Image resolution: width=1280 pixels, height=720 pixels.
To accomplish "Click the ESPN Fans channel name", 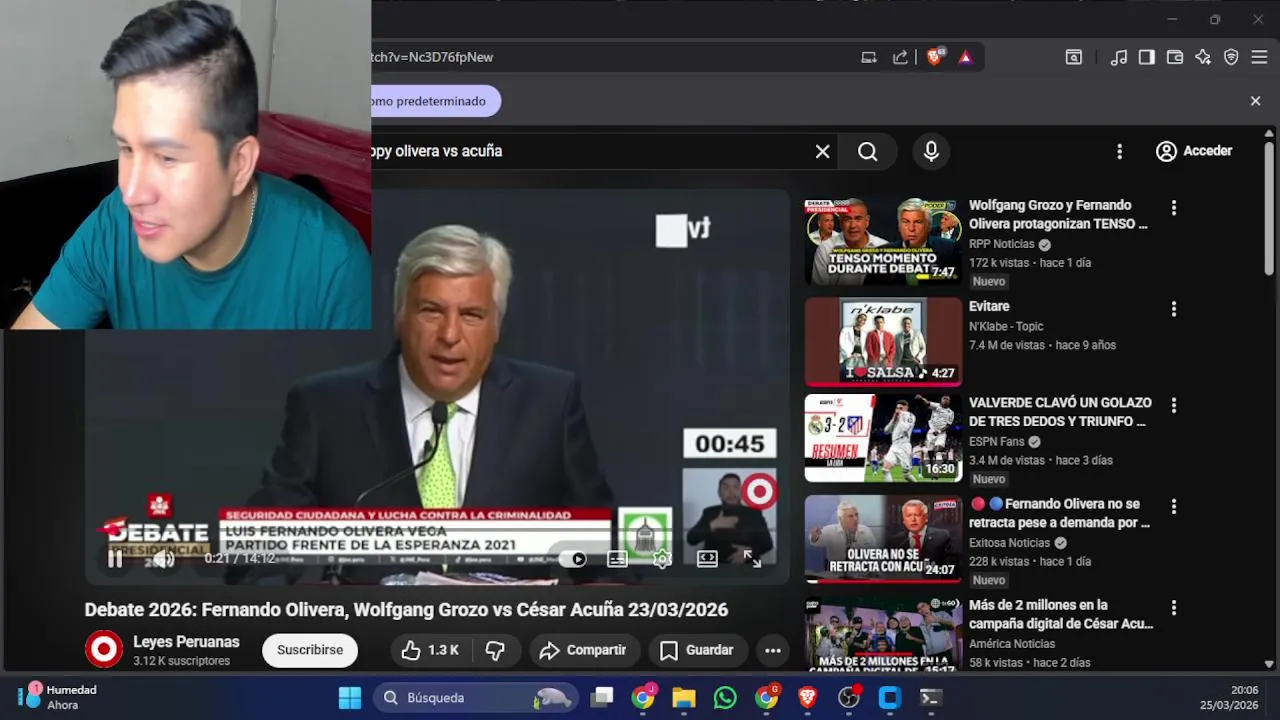I will 997,441.
